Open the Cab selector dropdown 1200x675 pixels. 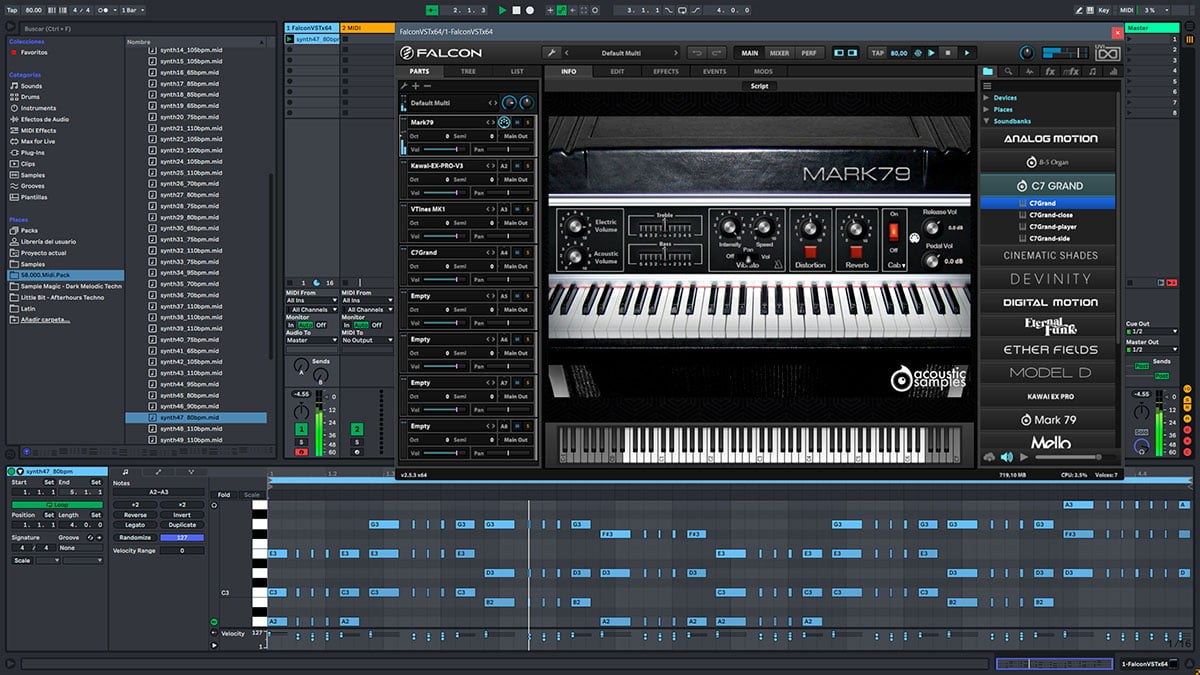895,265
